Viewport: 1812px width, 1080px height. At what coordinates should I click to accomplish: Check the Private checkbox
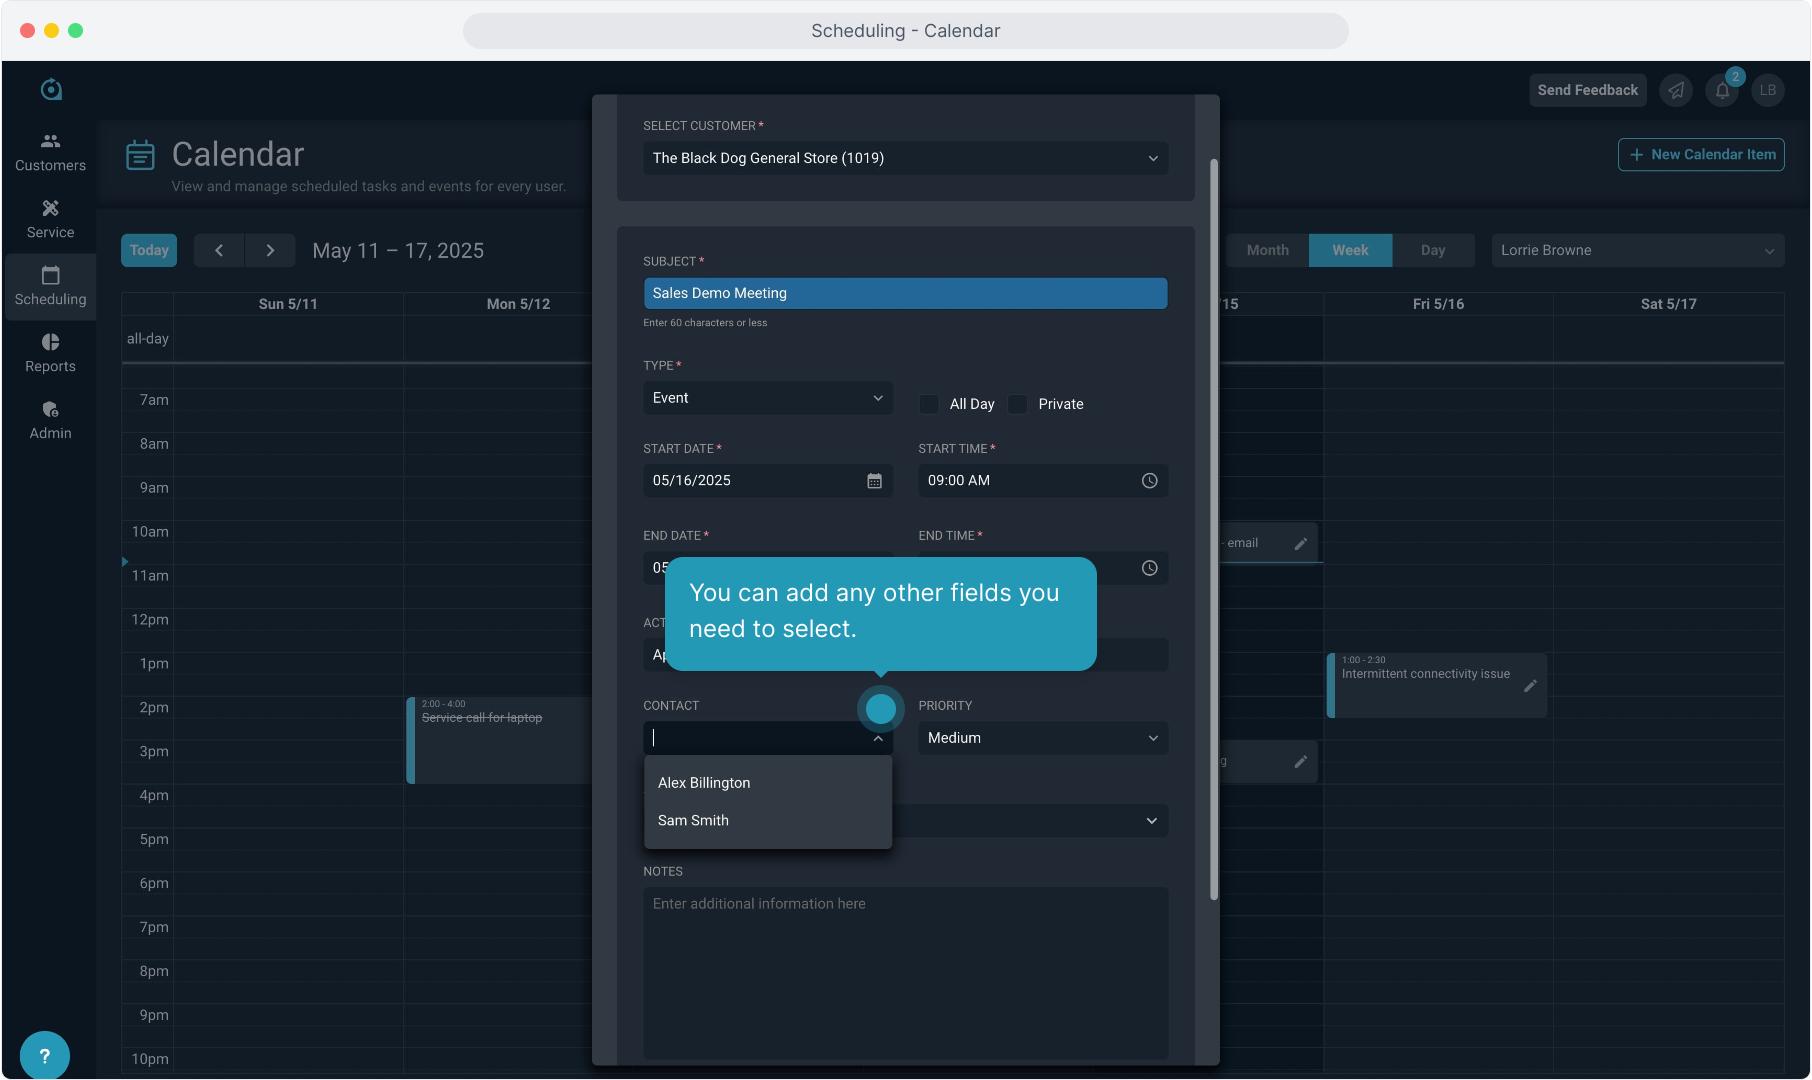[1018, 404]
